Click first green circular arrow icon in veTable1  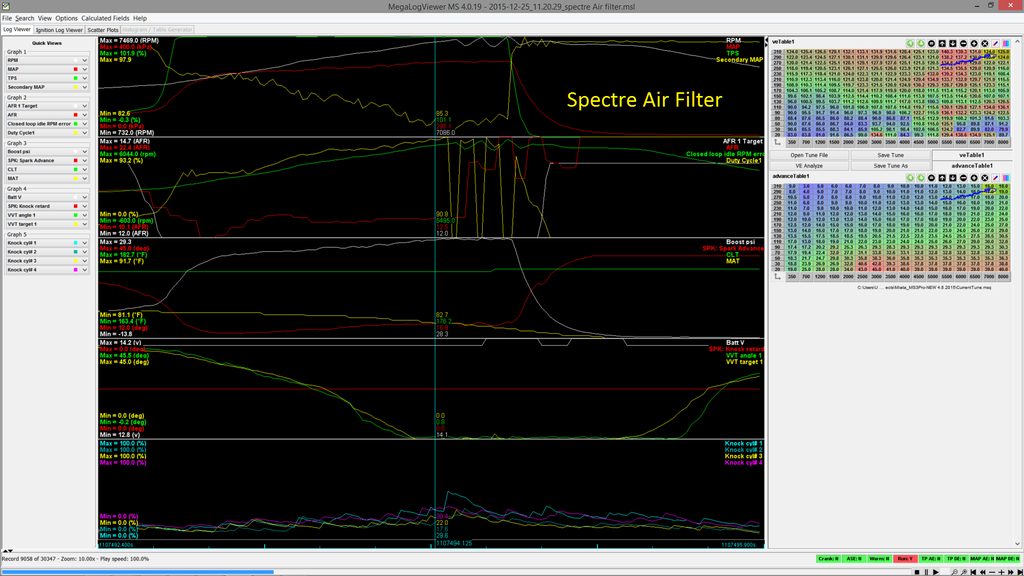pos(910,43)
